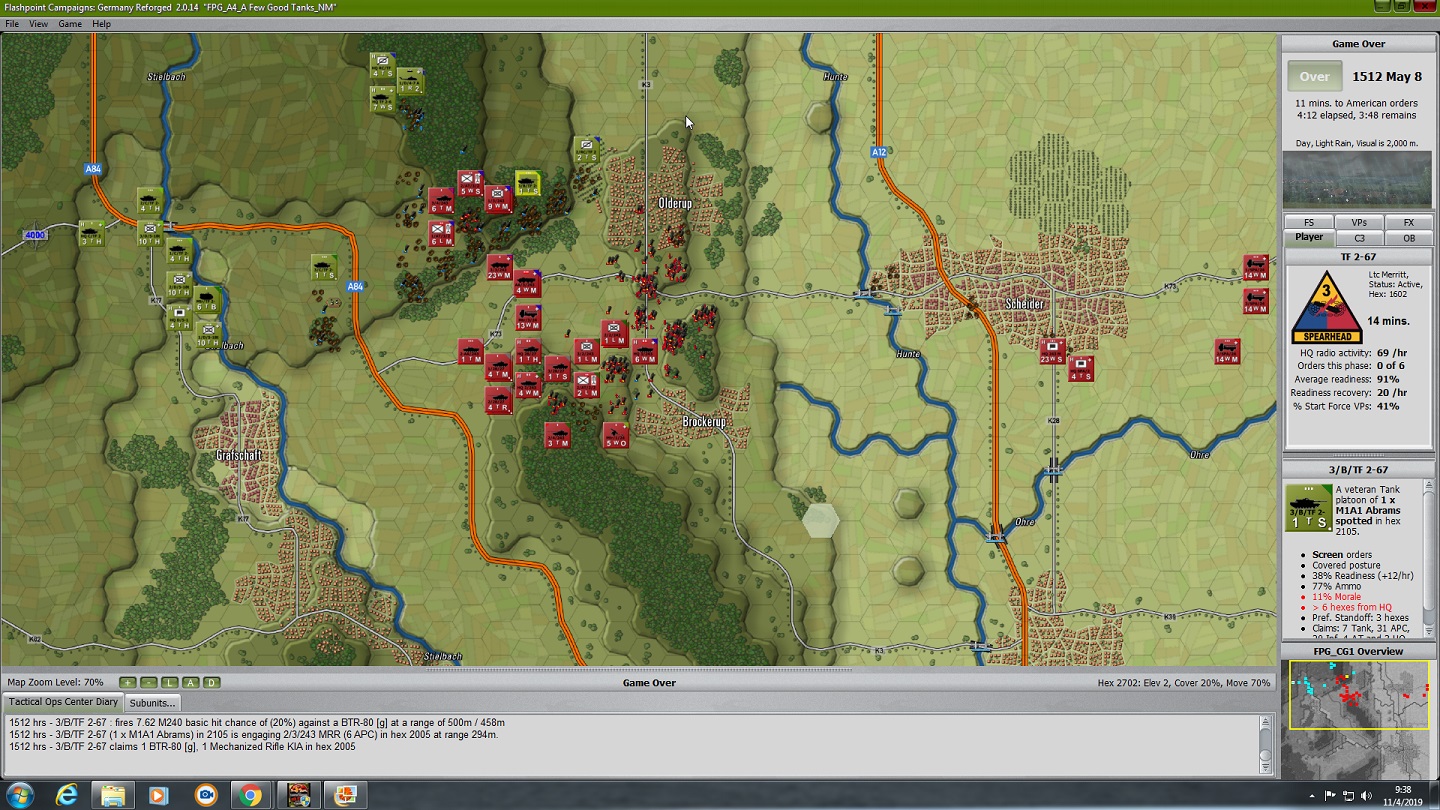Click the '1512 May 8' date text

1386,77
